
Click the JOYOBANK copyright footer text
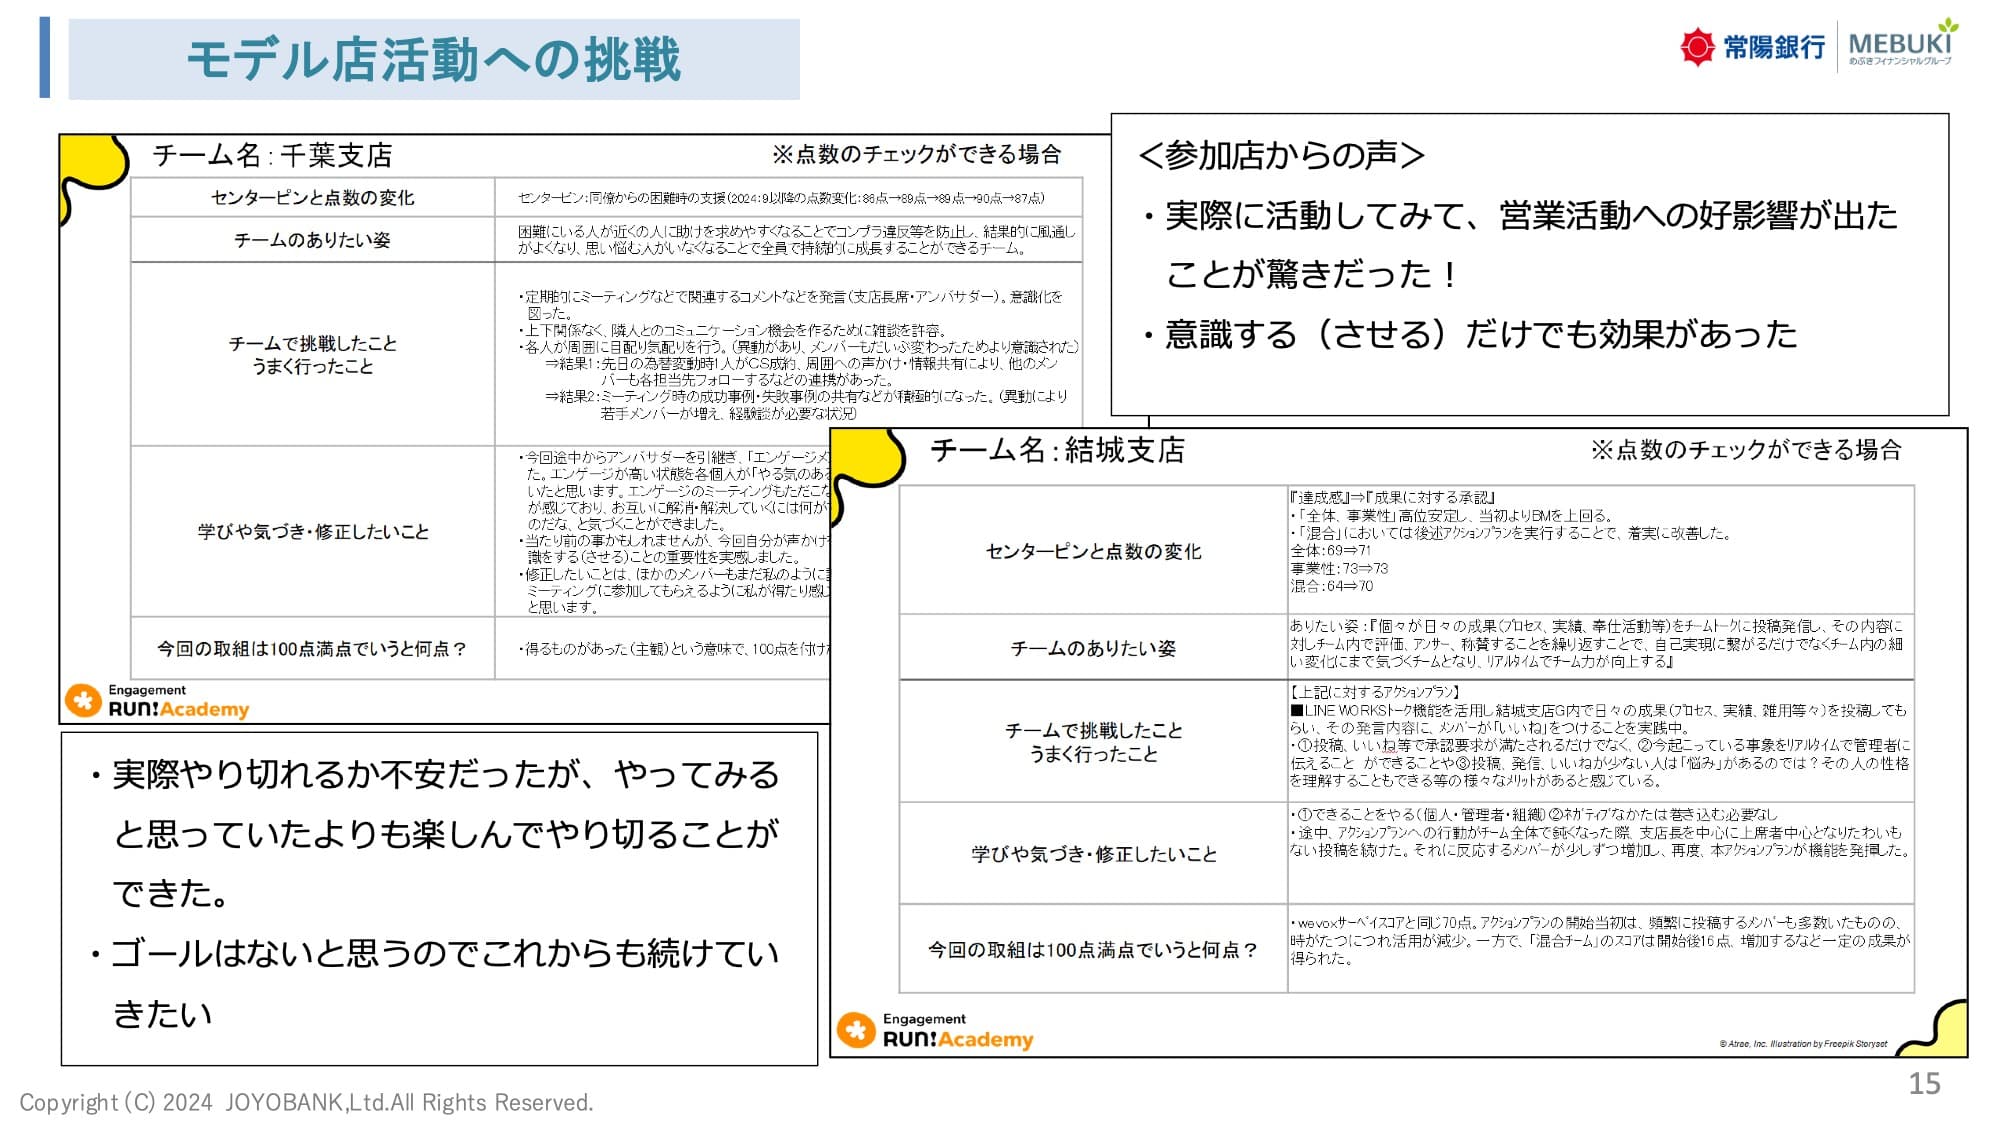tap(306, 1102)
